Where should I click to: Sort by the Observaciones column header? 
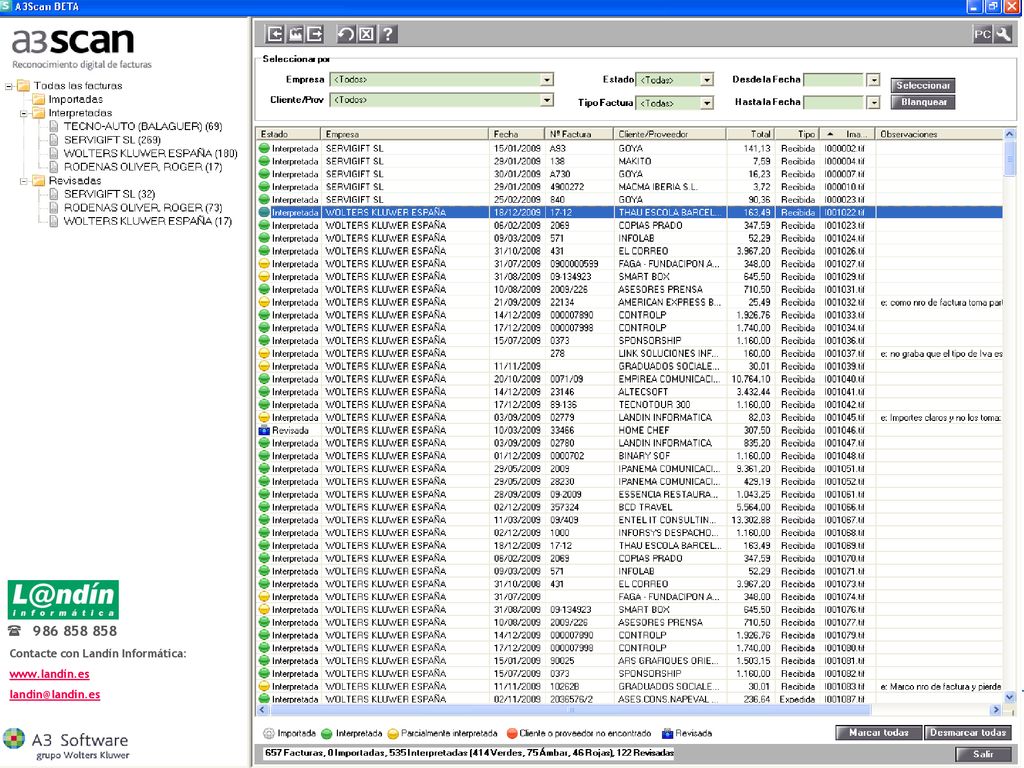938,134
